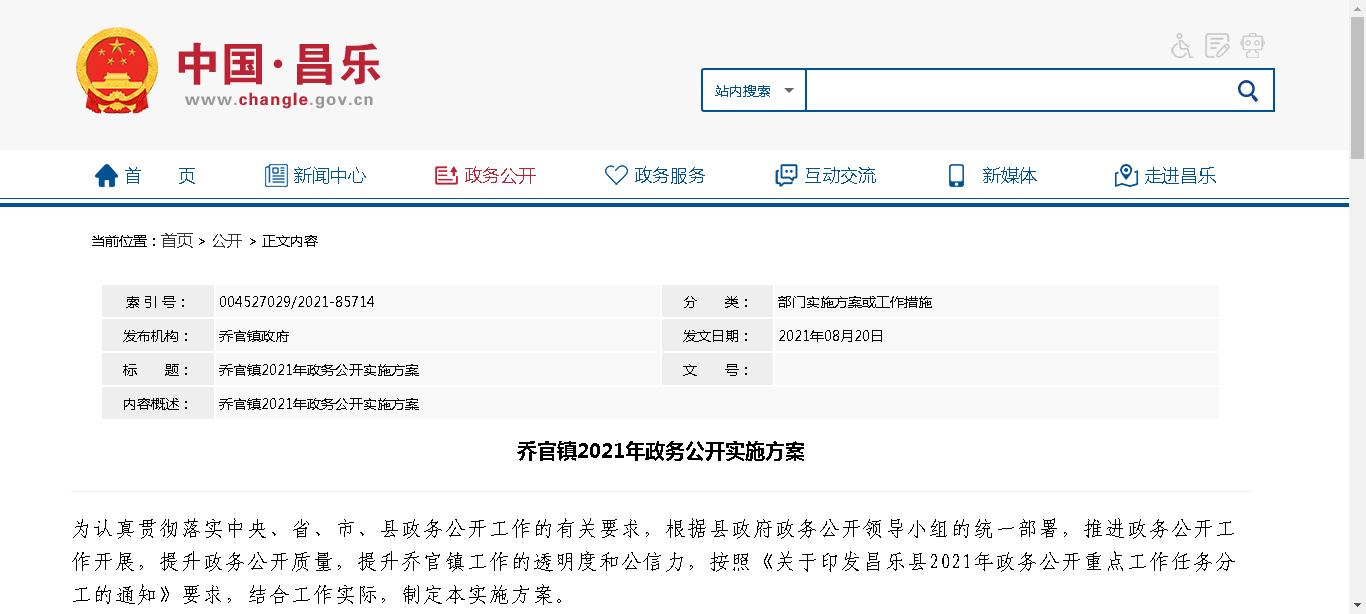Click the magnifying glass search button
This screenshot has height=614, width=1366.
[x=1247, y=91]
